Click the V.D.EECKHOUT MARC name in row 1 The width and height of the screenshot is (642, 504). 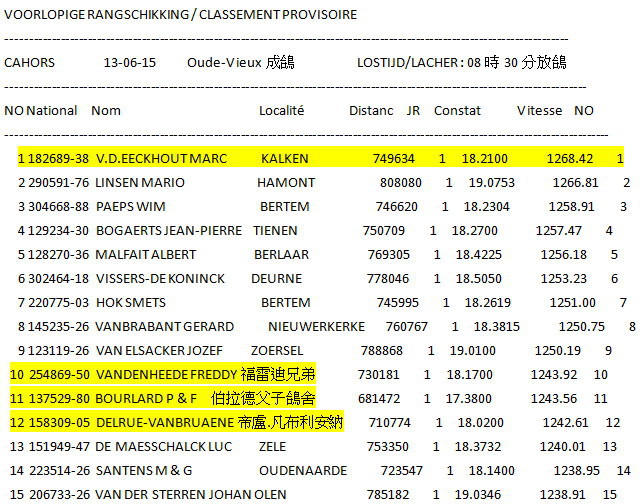pyautogui.click(x=161, y=159)
